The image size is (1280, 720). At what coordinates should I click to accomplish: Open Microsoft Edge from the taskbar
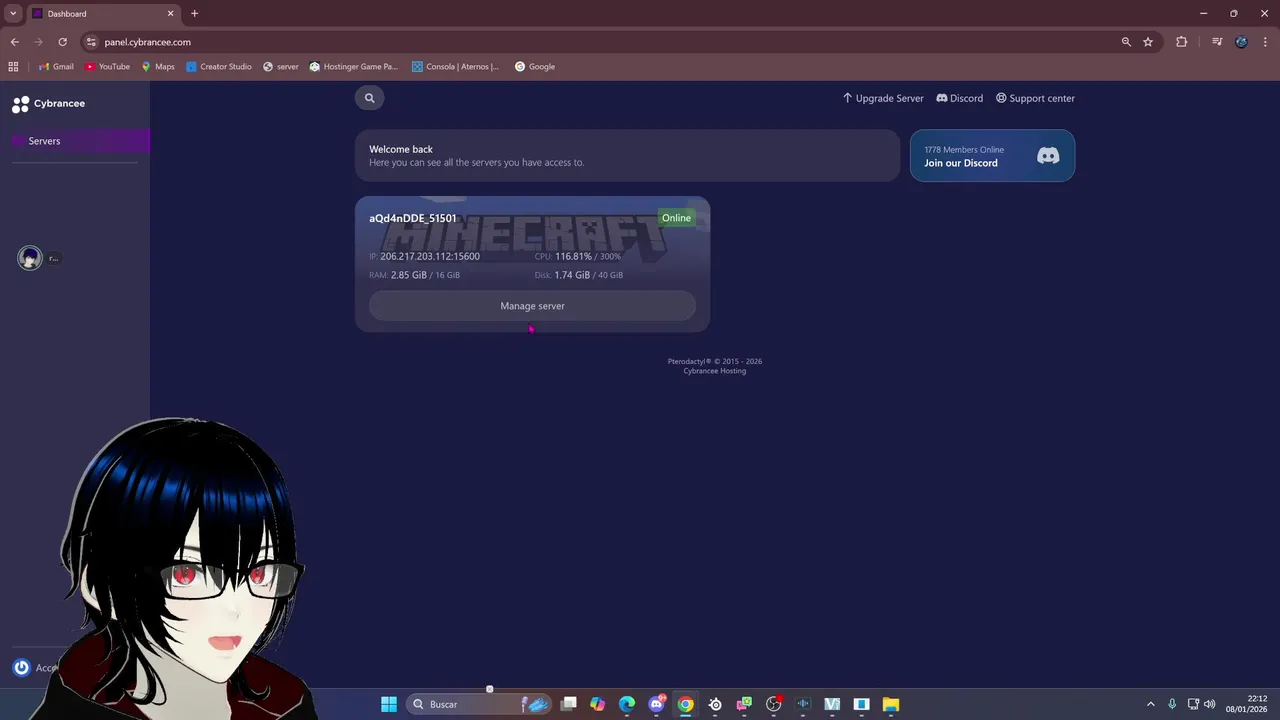tap(627, 704)
